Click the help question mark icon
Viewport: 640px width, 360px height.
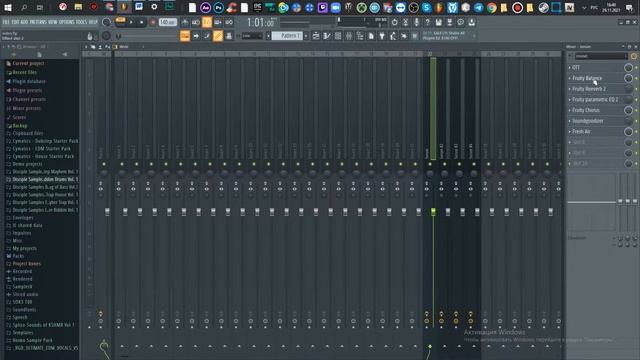click(427, 22)
